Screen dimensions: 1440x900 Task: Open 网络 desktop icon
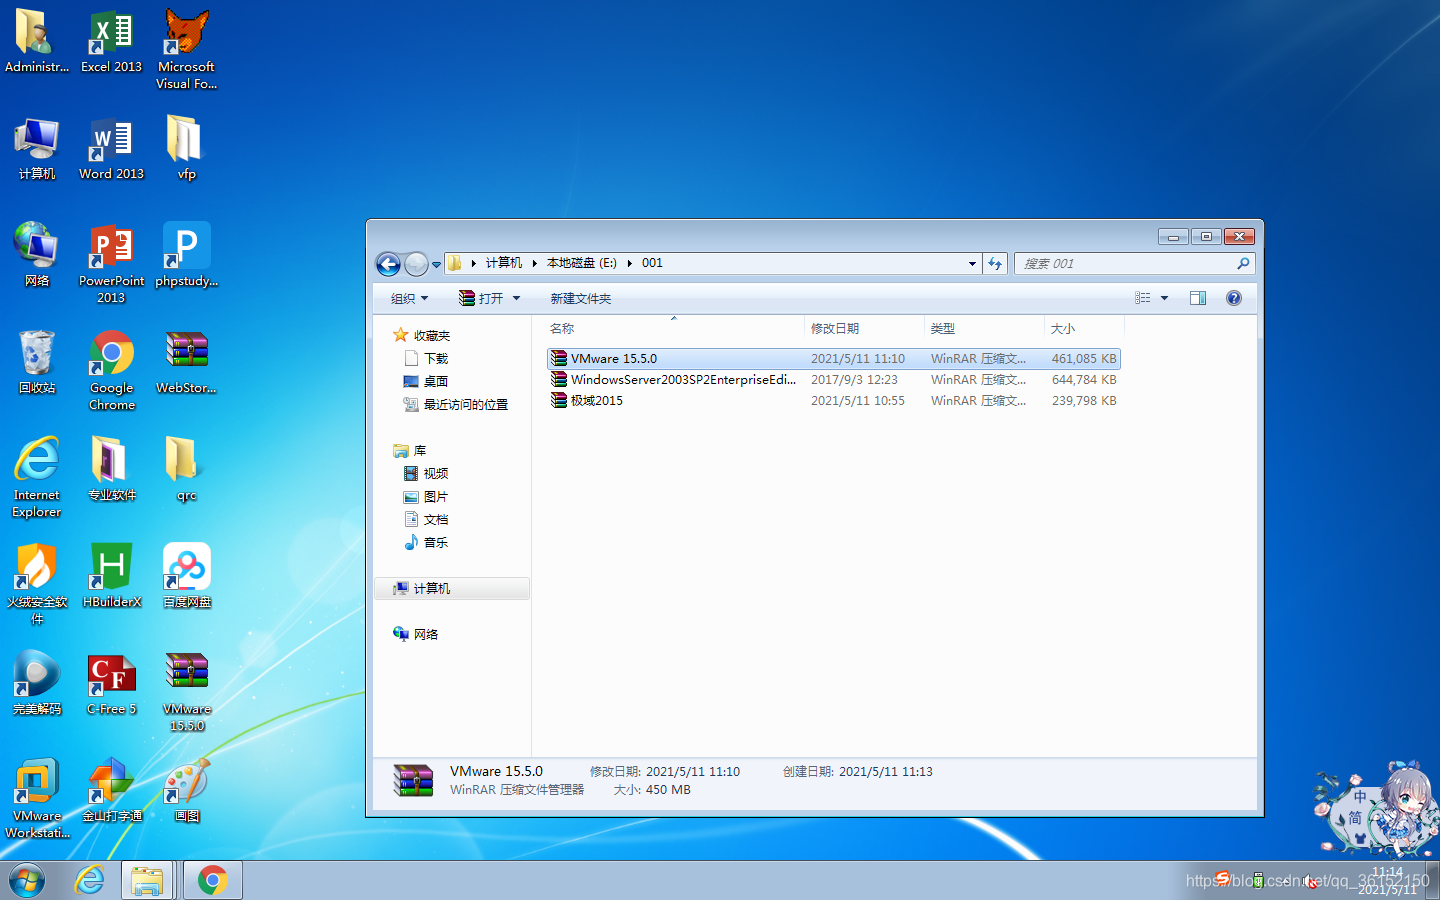coord(37,255)
